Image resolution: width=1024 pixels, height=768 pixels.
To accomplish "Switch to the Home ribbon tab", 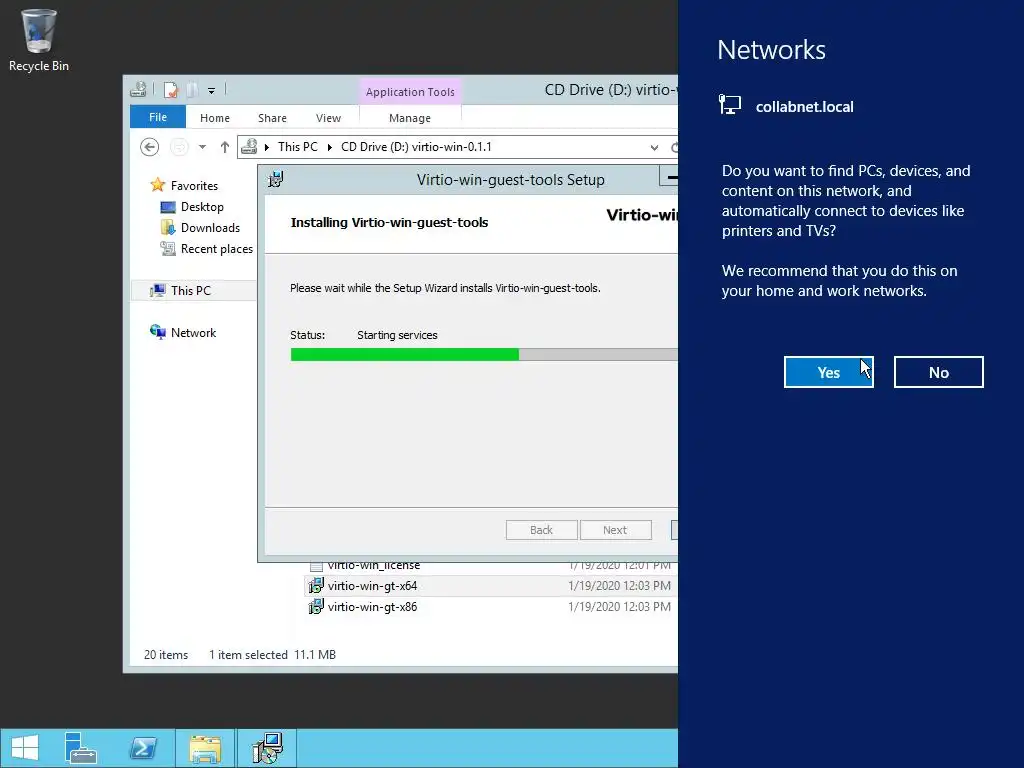I will tap(215, 118).
